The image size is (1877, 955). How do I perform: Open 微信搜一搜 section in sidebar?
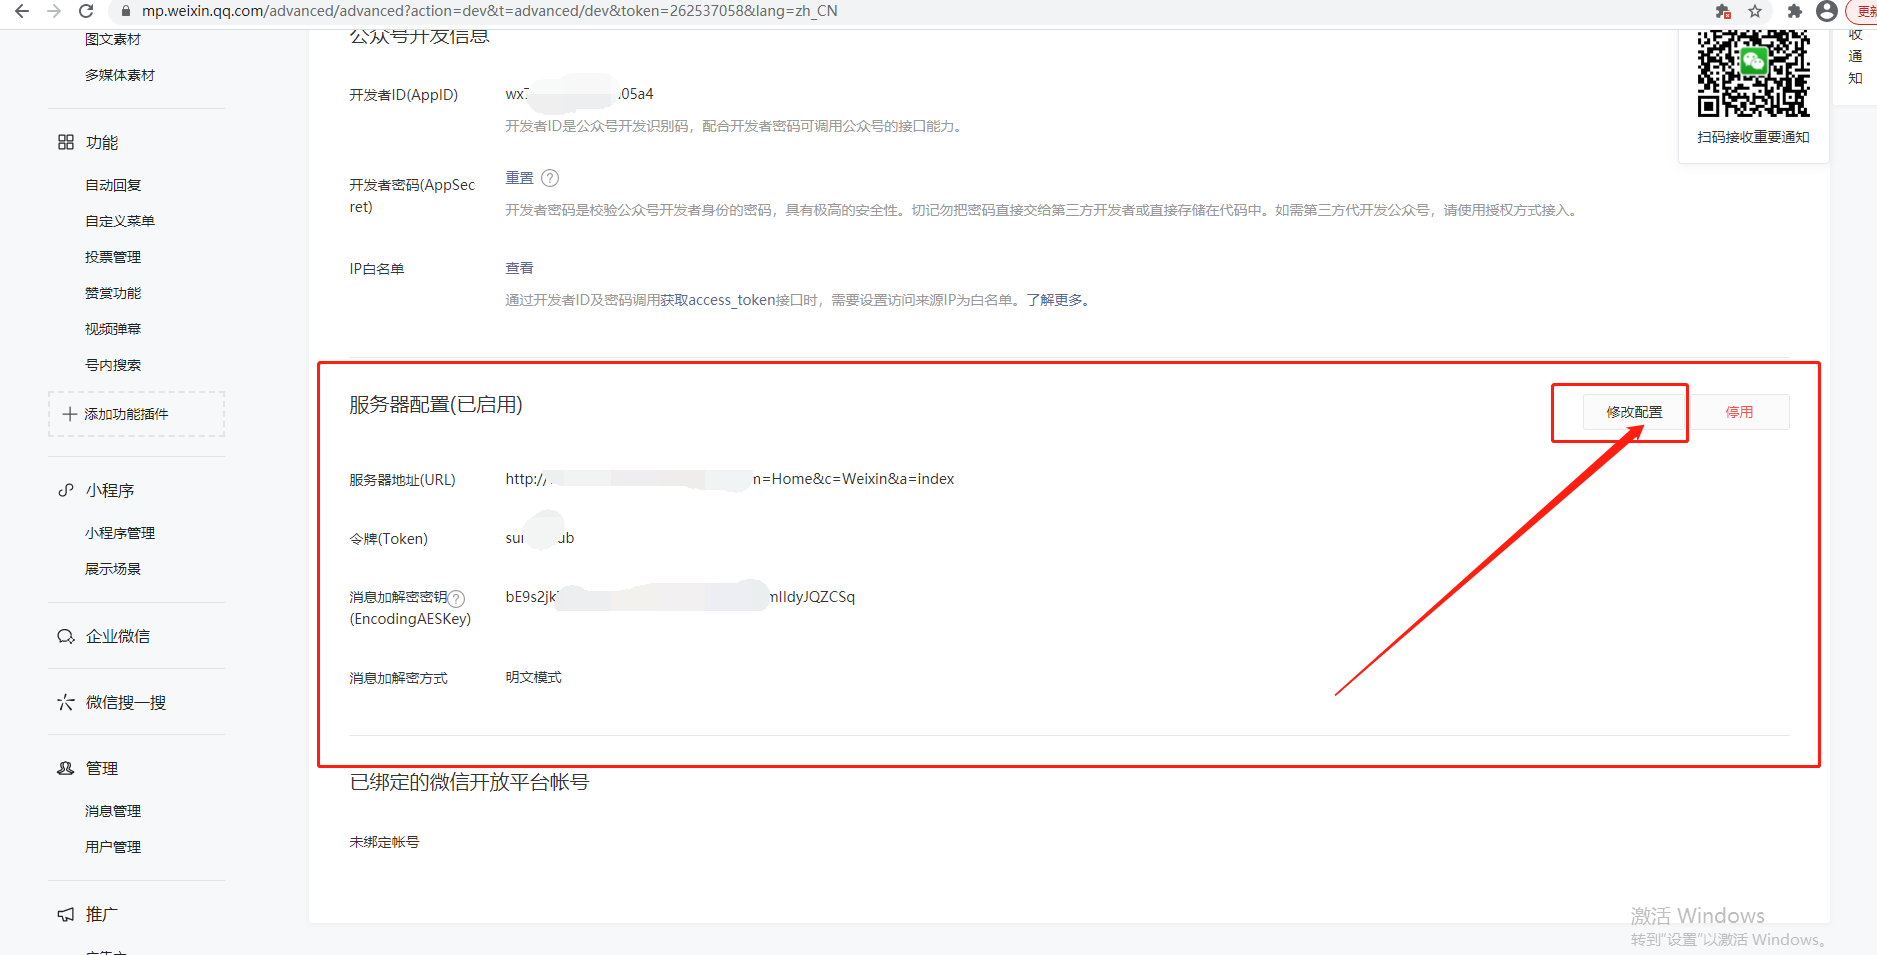pos(125,702)
